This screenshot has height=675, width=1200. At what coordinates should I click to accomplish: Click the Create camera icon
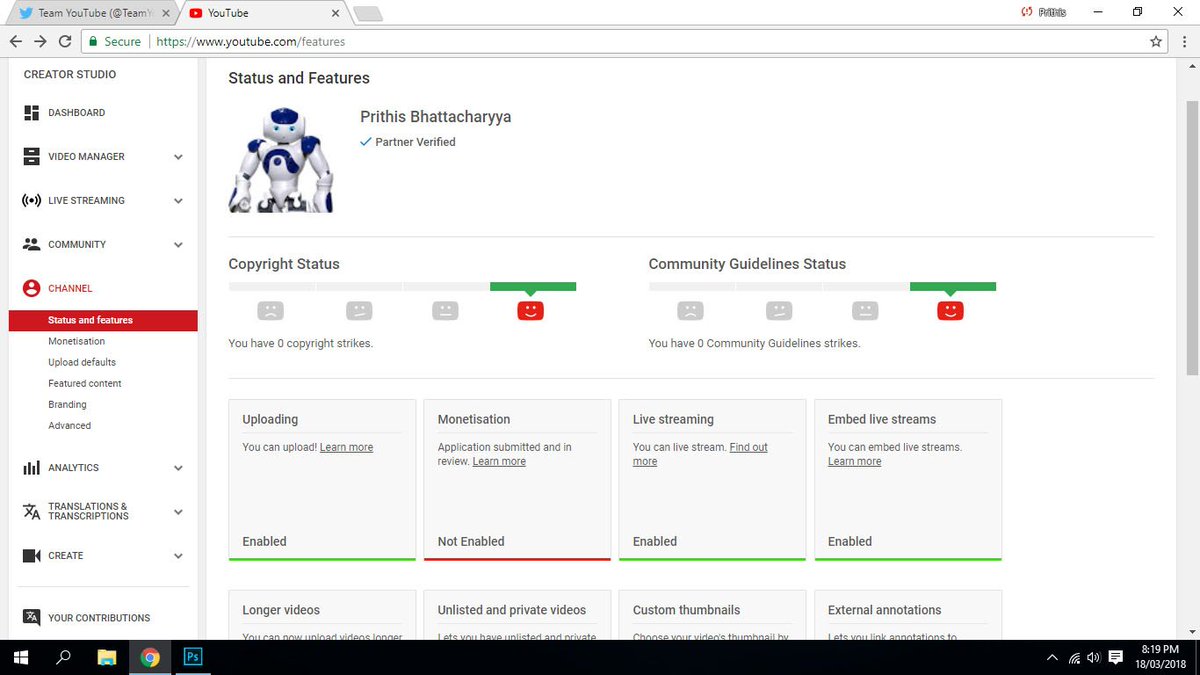[31, 556]
